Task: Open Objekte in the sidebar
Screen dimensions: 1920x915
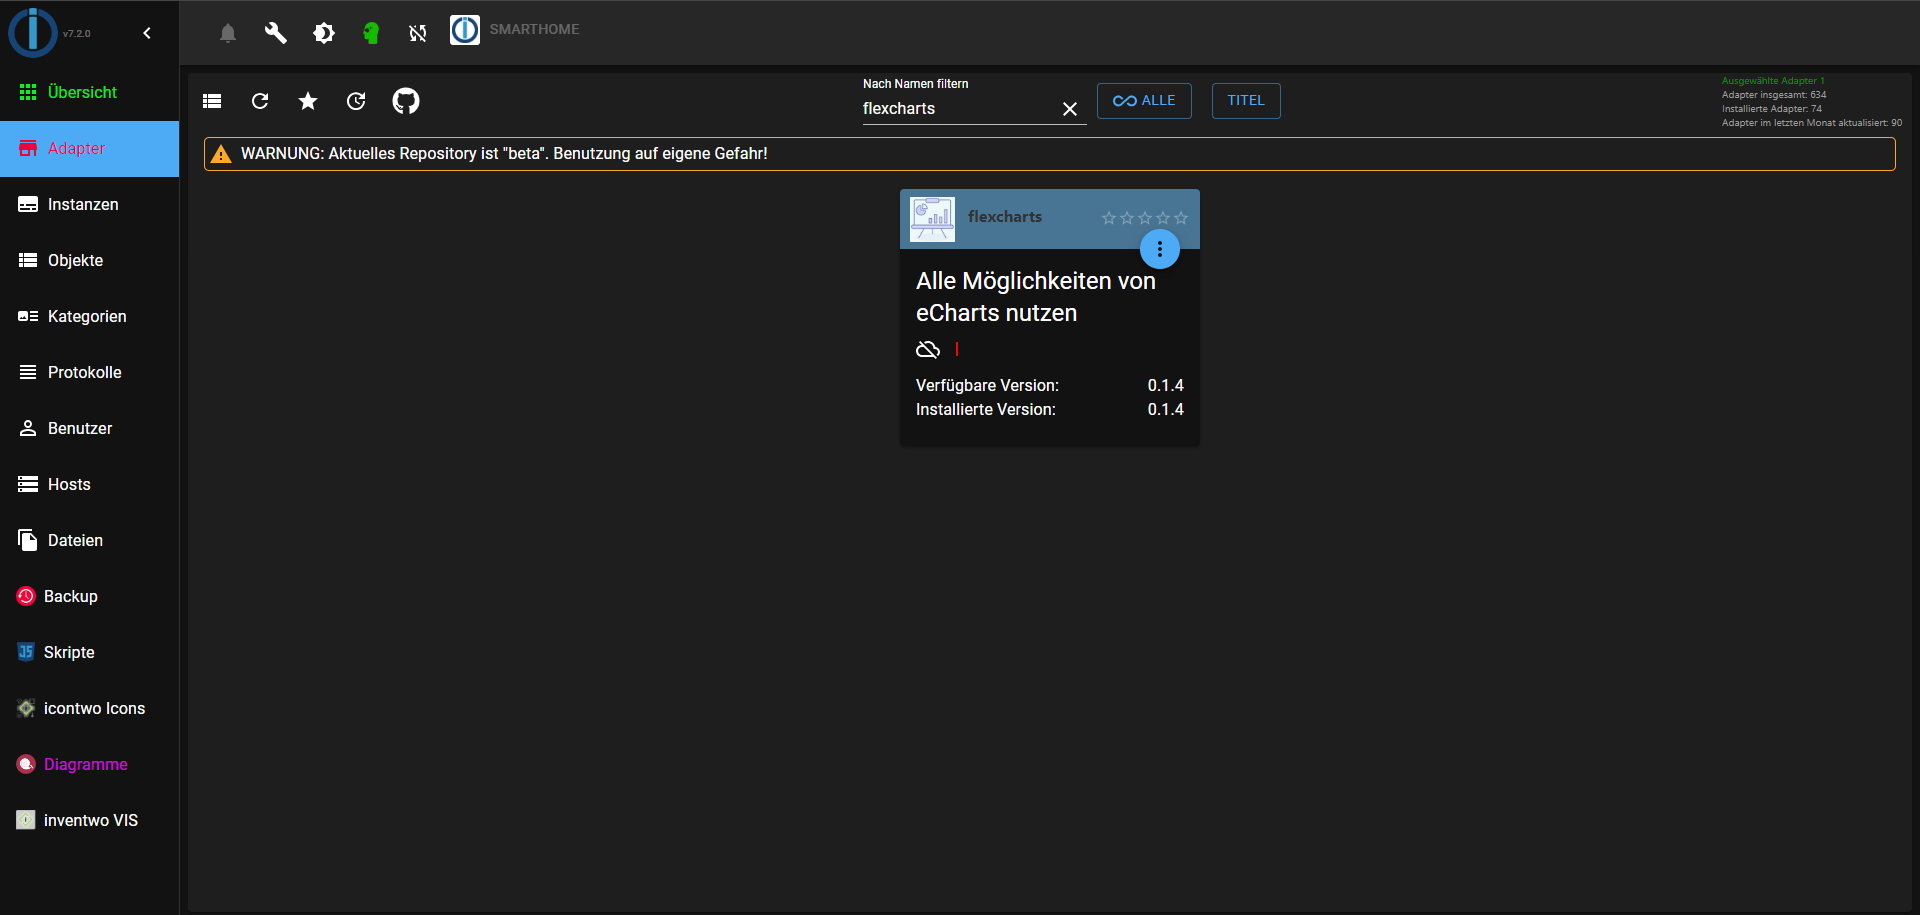Action: pos(89,260)
